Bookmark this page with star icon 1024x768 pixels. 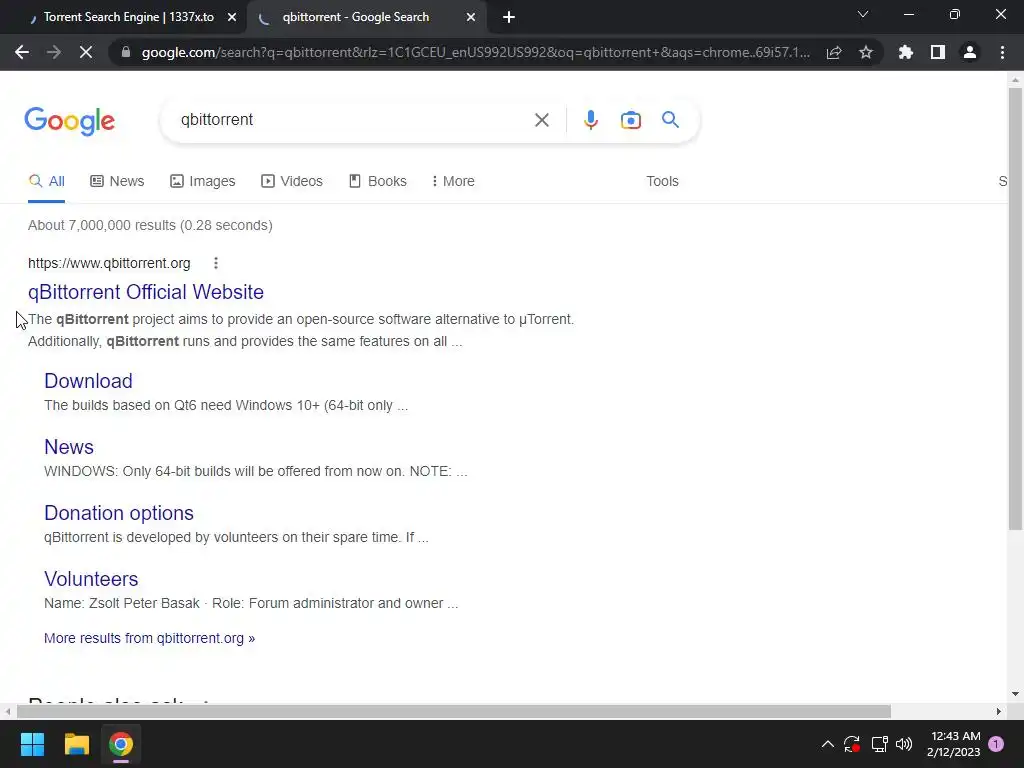(x=866, y=52)
